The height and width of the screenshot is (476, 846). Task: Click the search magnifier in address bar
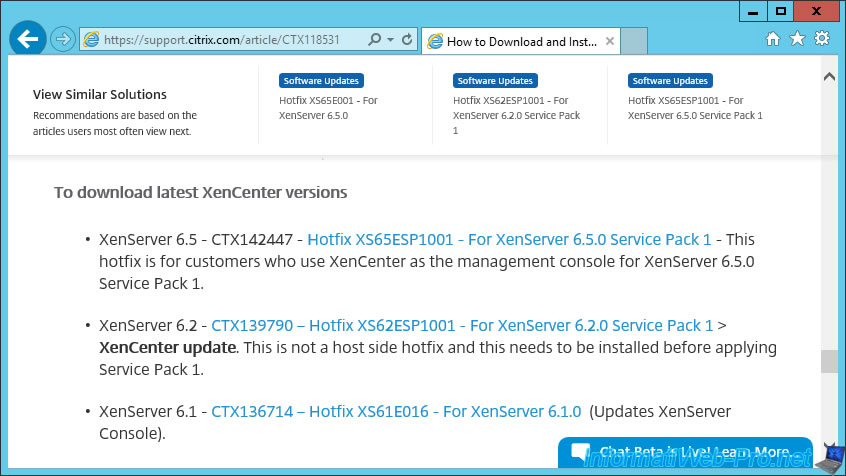374,39
